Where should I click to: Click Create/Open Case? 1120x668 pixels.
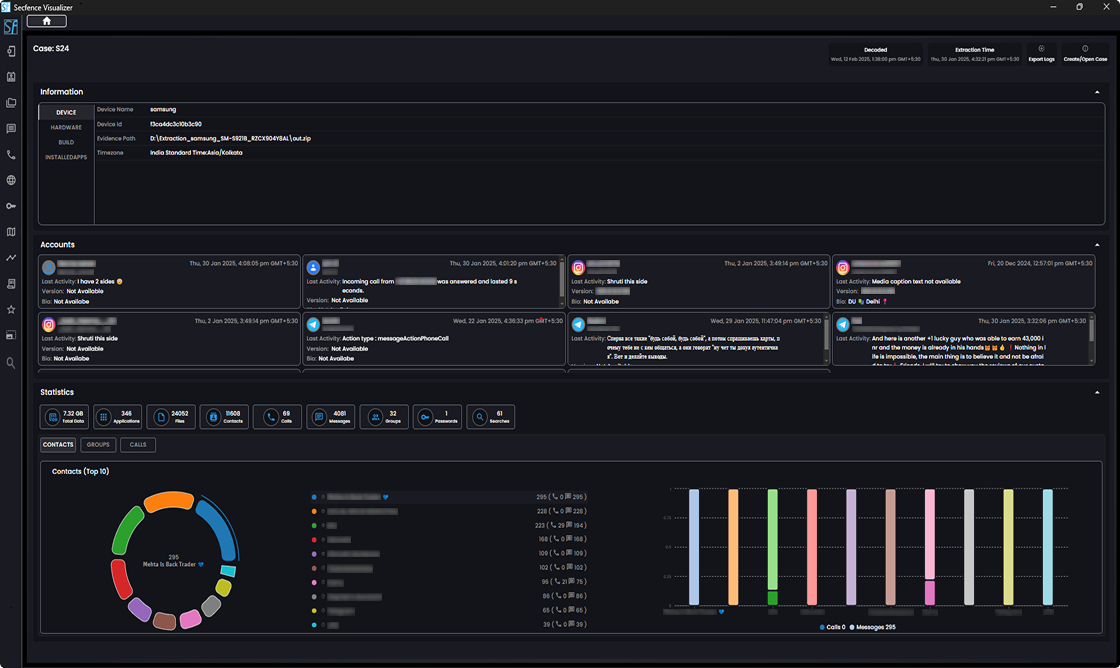click(x=1085, y=54)
